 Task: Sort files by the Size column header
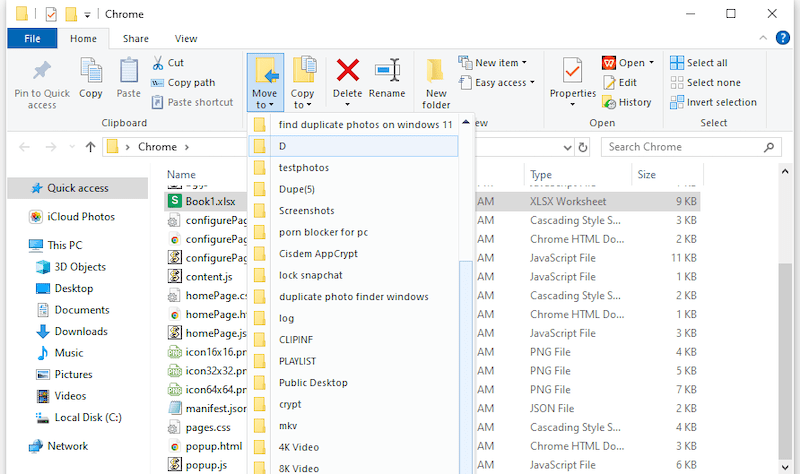647,175
